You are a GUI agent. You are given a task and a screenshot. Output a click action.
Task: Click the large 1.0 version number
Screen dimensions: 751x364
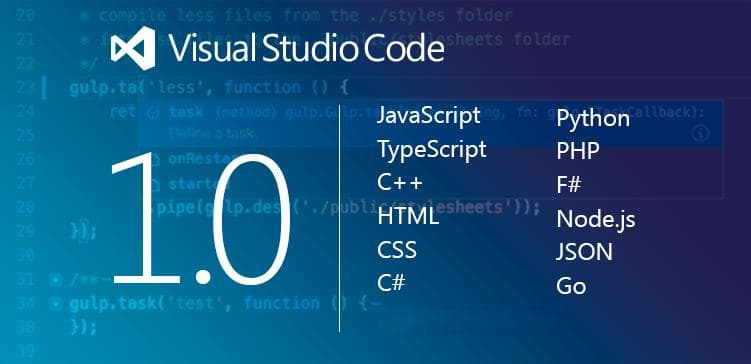tap(201, 218)
